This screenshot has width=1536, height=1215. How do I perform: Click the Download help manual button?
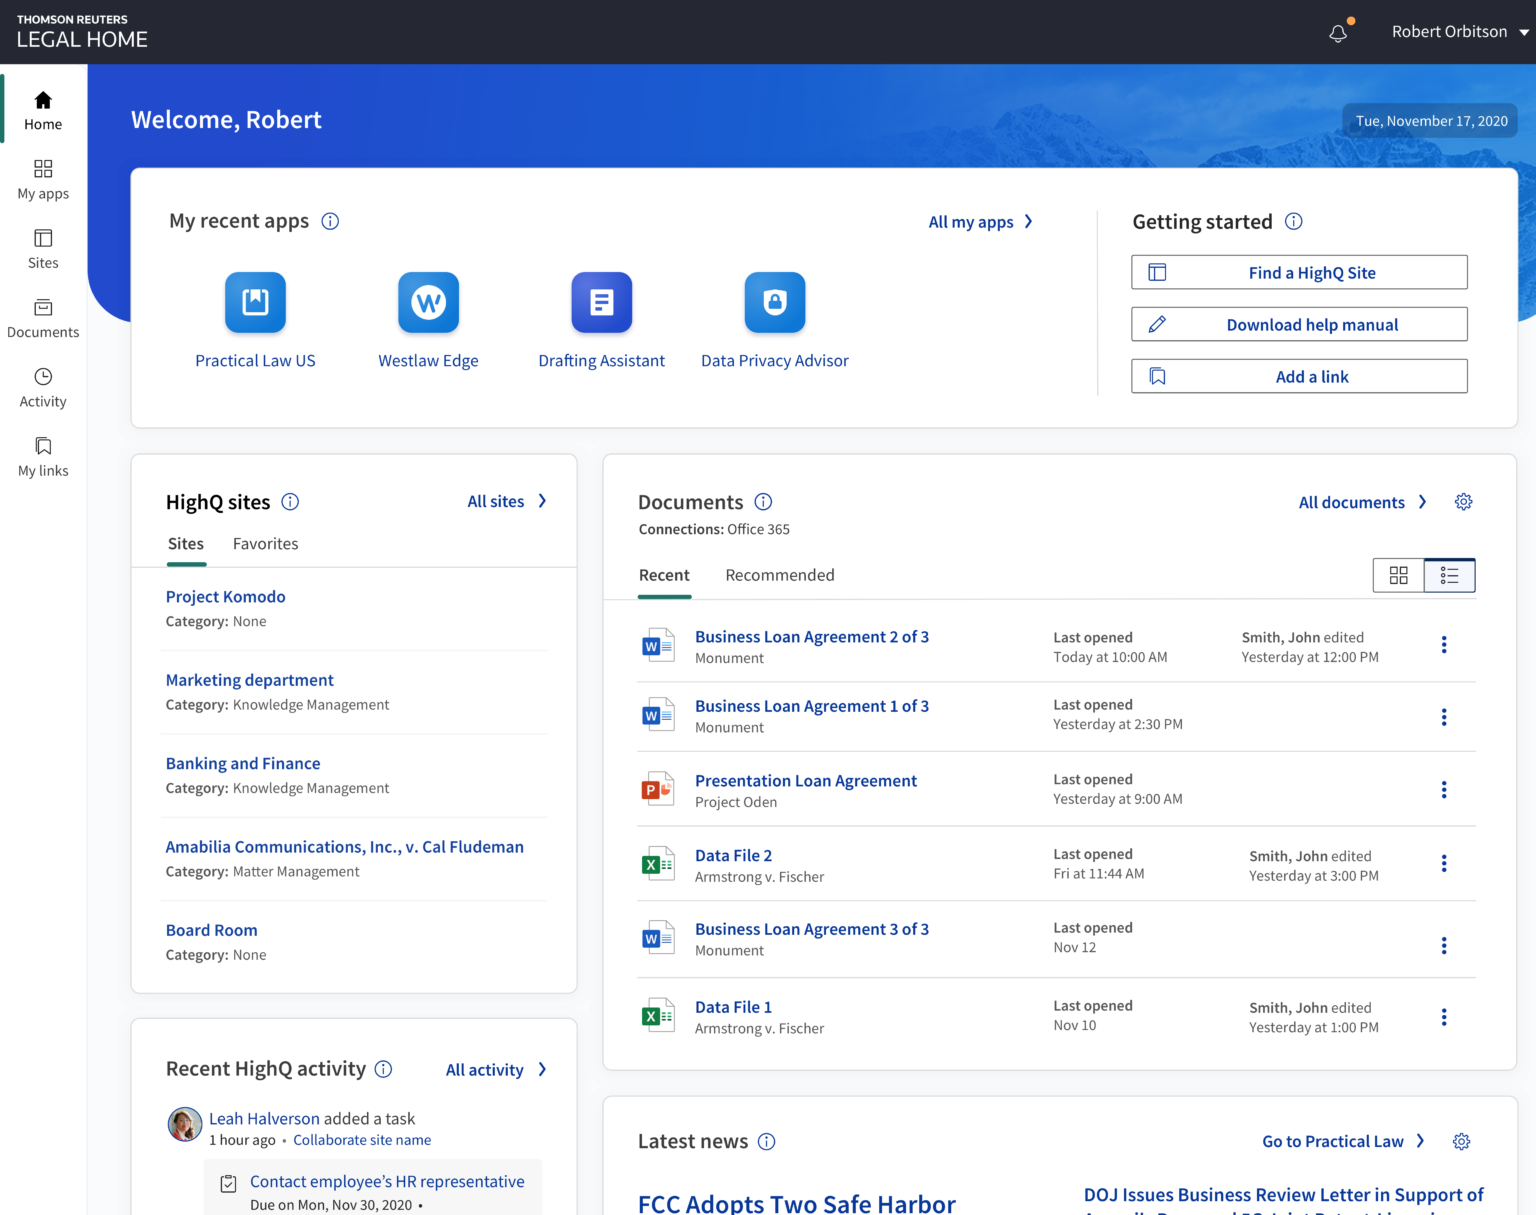coord(1299,325)
